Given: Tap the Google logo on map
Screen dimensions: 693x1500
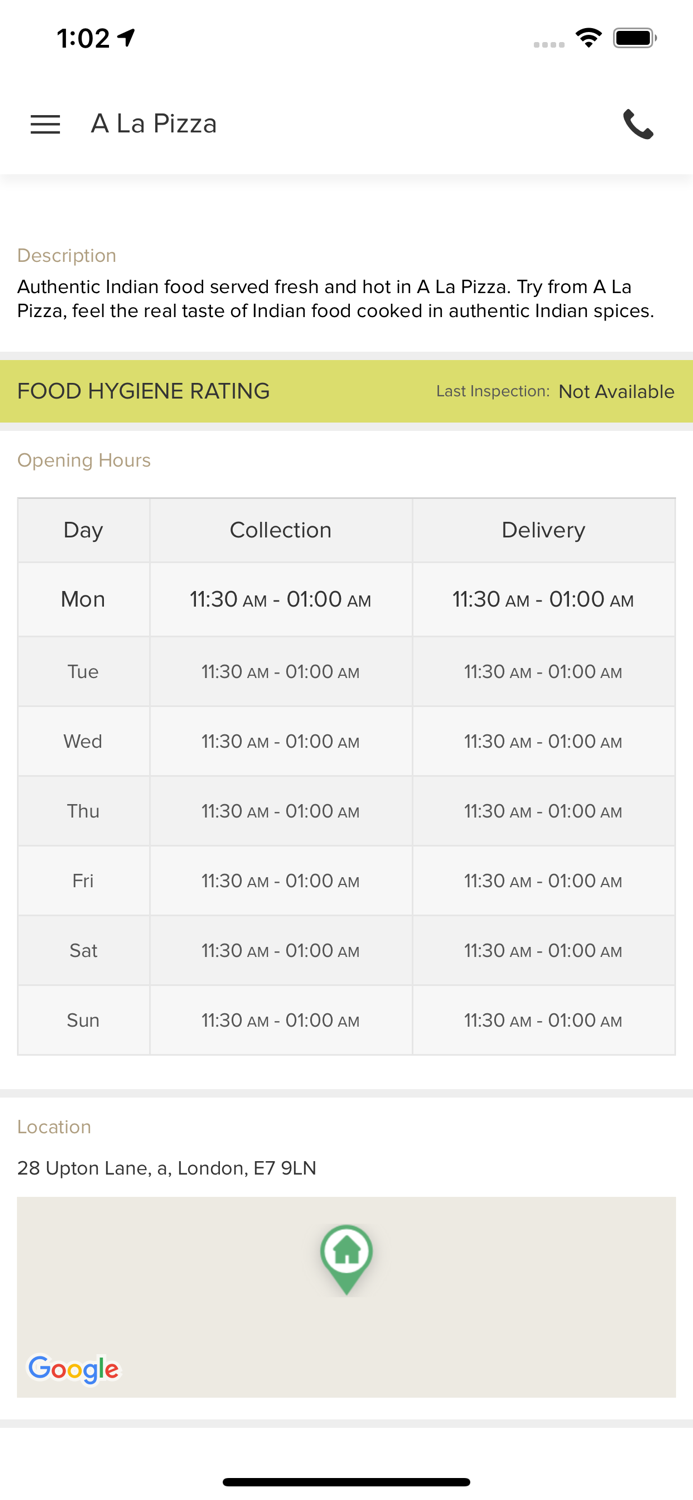Looking at the screenshot, I should tap(73, 1368).
